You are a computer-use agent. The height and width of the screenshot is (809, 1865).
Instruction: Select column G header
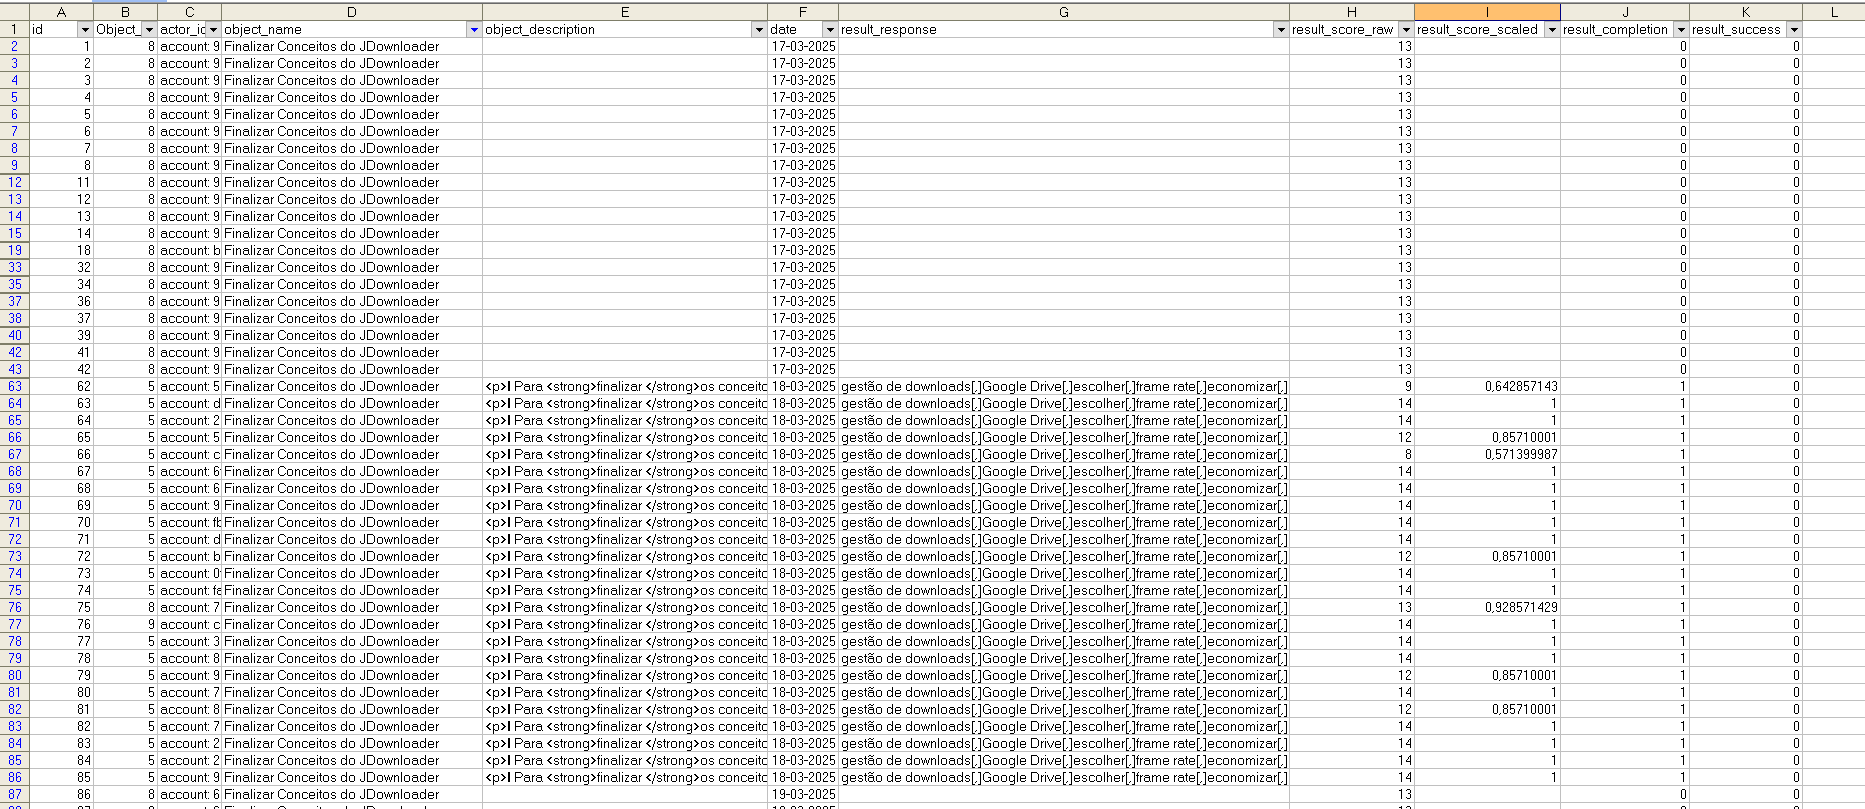click(x=1063, y=12)
